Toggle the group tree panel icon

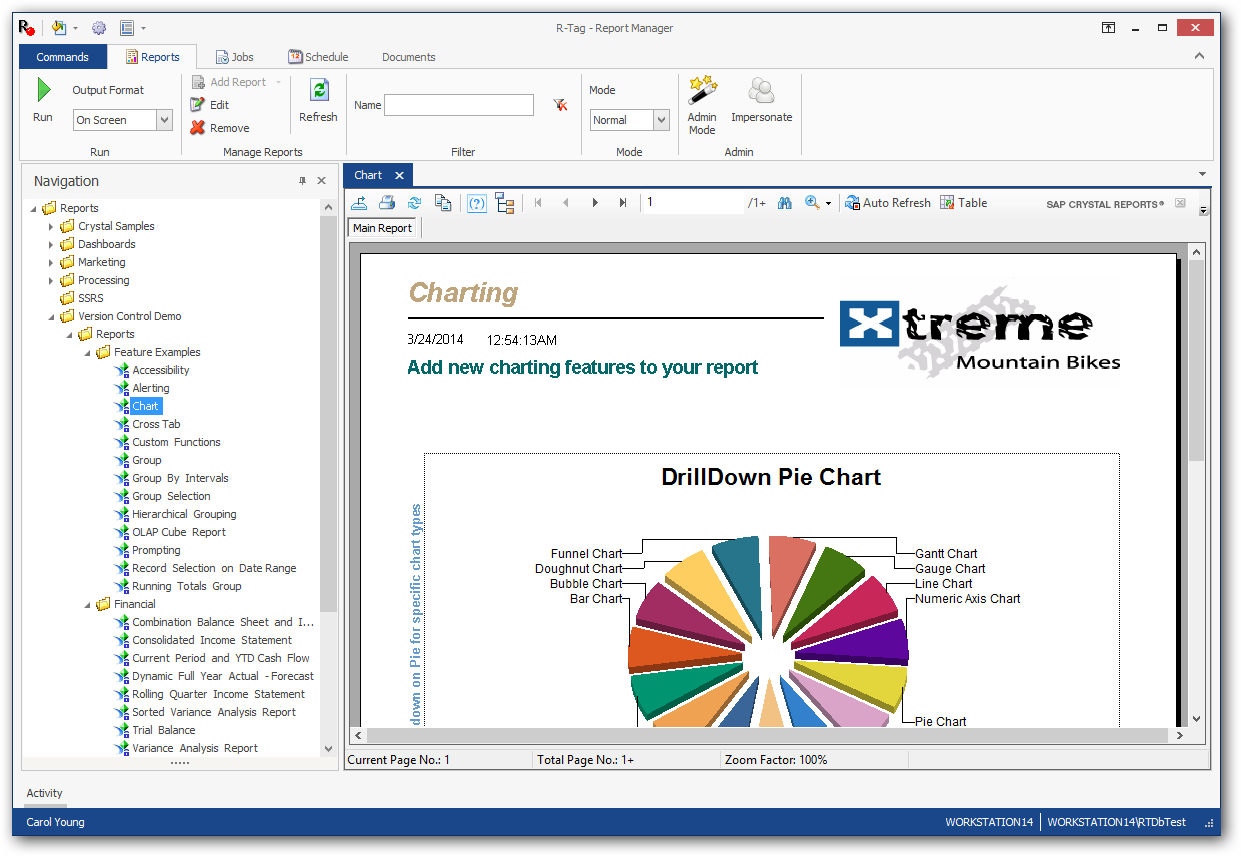(505, 203)
